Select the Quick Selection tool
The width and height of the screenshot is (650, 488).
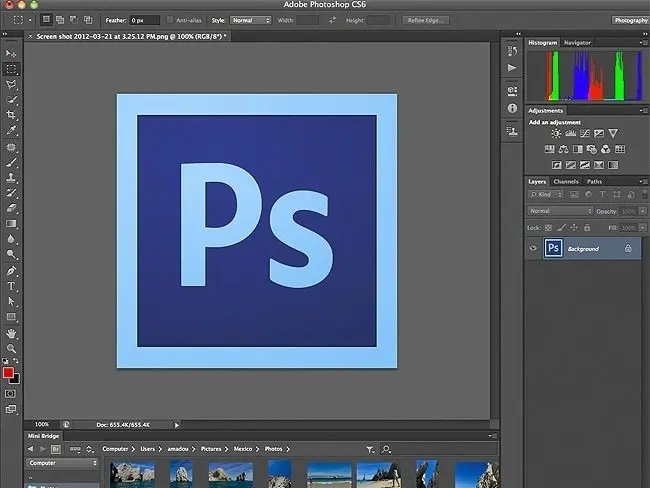[x=11, y=100]
